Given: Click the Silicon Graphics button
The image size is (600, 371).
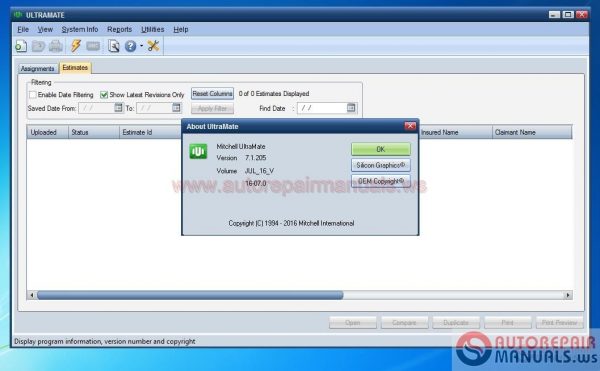Looking at the screenshot, I should pos(381,165).
